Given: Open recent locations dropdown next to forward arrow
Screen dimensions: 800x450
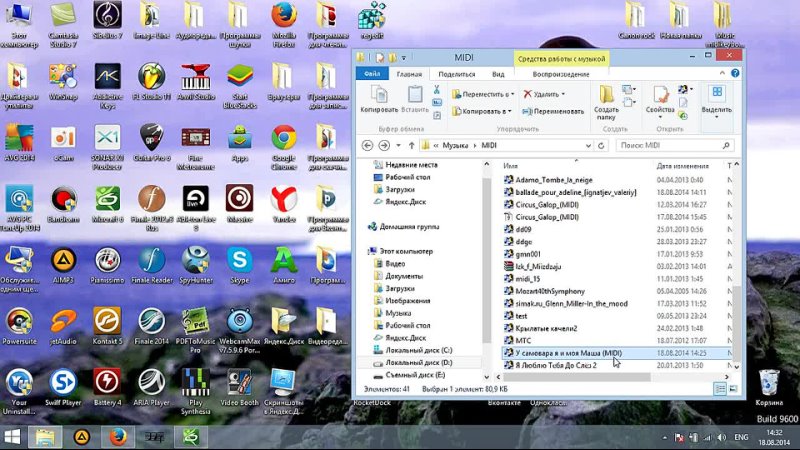Looking at the screenshot, I should pos(398,145).
